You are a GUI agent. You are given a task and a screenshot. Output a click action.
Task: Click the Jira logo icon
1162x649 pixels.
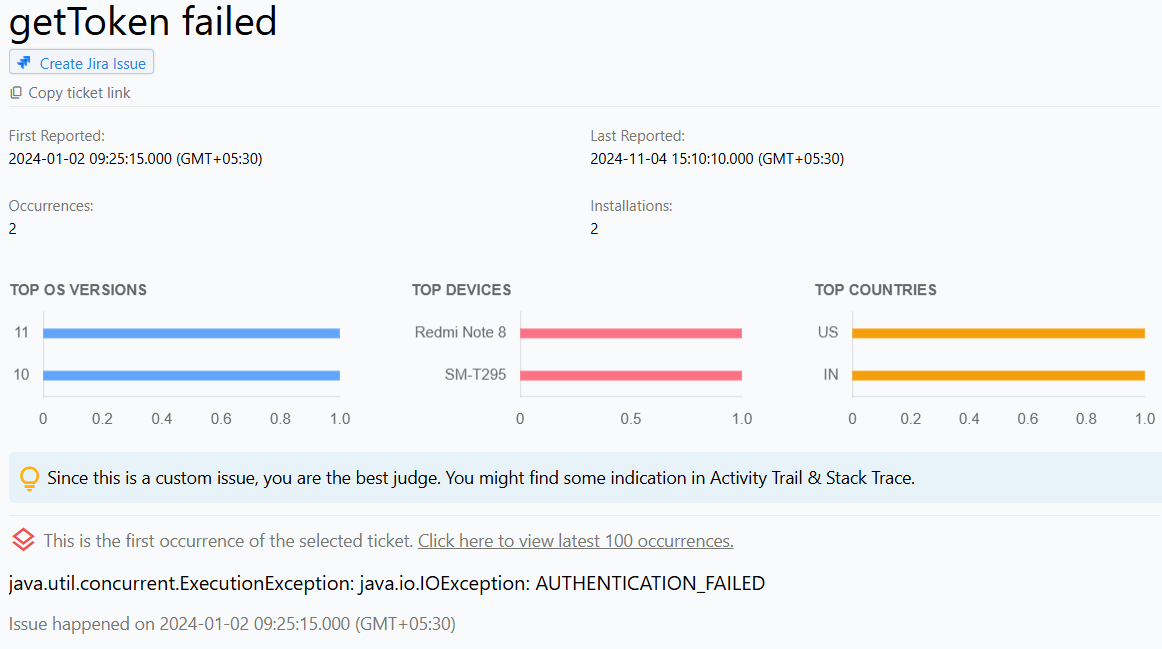[24, 63]
